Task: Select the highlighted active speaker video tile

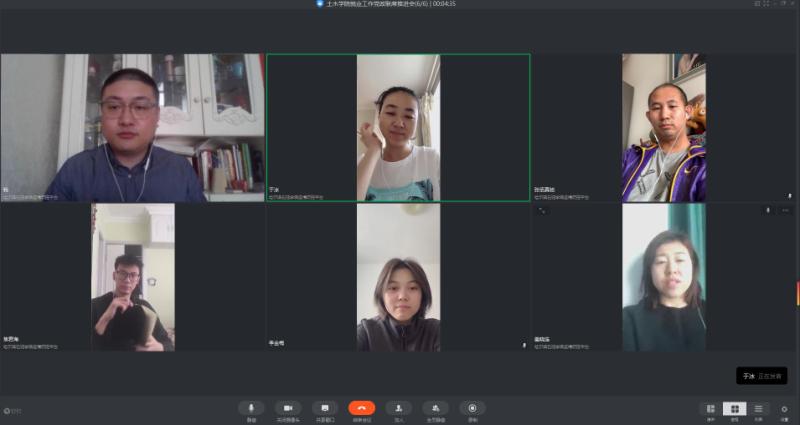Action: 398,128
